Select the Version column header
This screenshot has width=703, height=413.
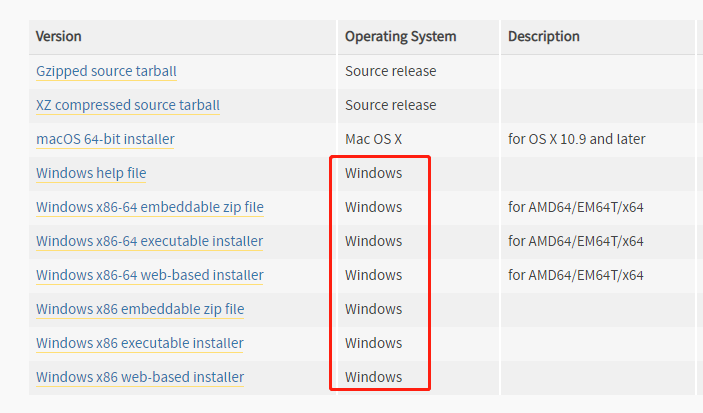59,36
